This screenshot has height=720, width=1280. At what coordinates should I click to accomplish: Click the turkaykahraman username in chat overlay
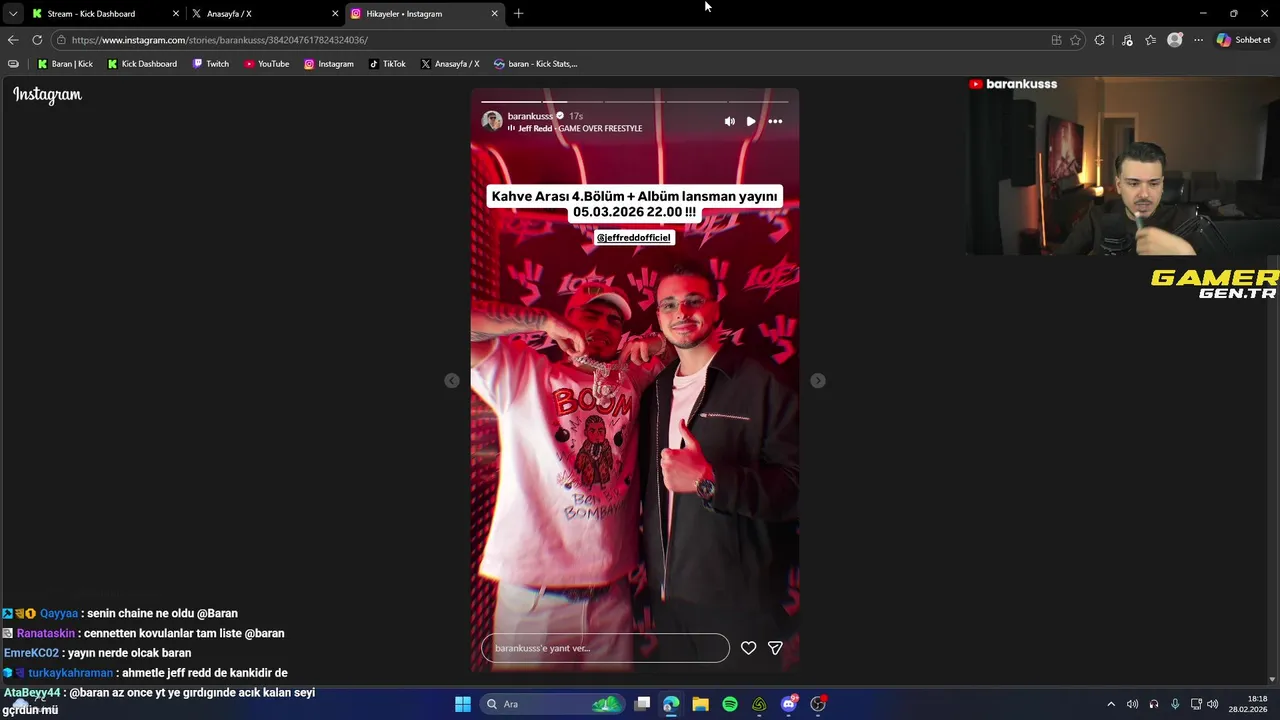tap(70, 673)
